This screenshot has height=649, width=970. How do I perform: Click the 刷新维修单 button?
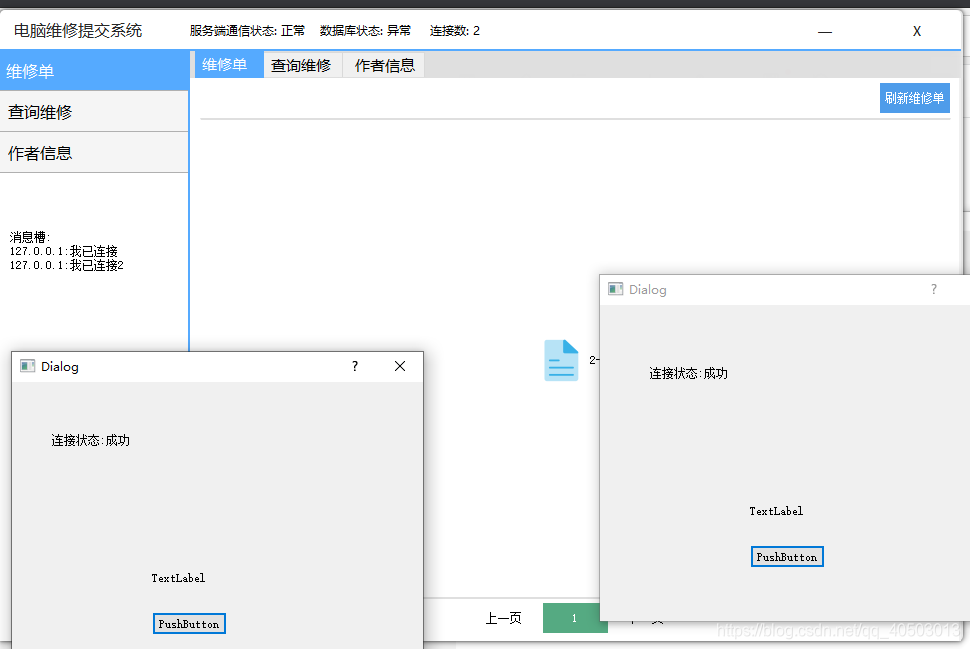pos(914,98)
